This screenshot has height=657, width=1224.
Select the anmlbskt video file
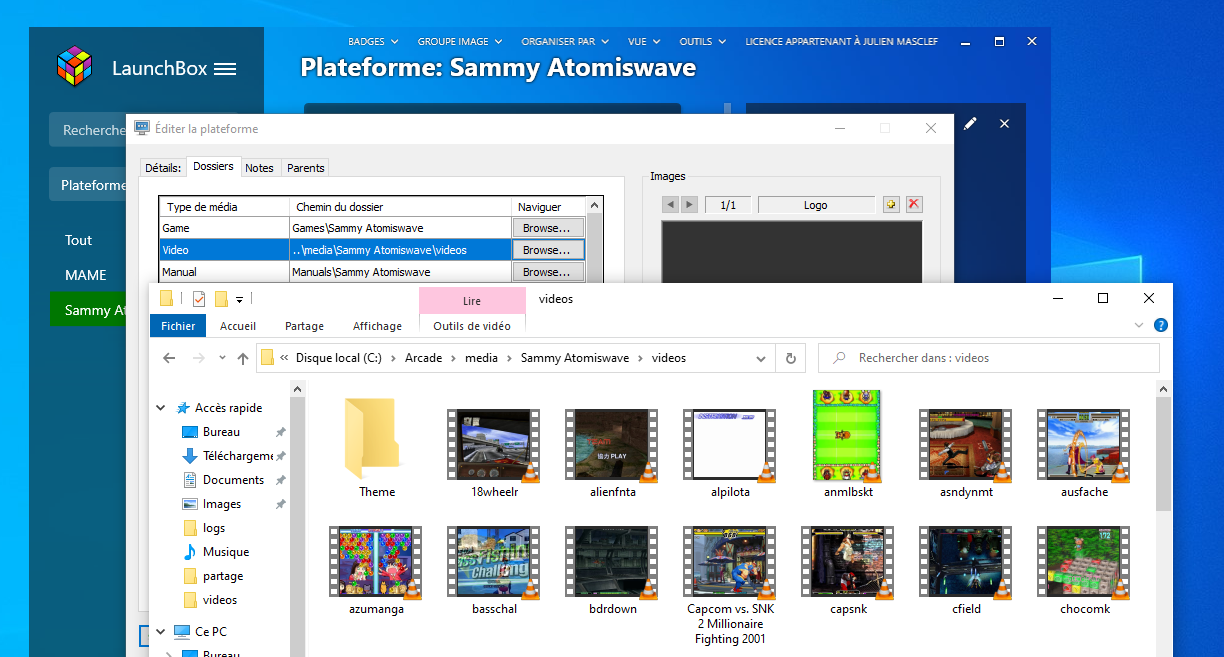pyautogui.click(x=848, y=443)
